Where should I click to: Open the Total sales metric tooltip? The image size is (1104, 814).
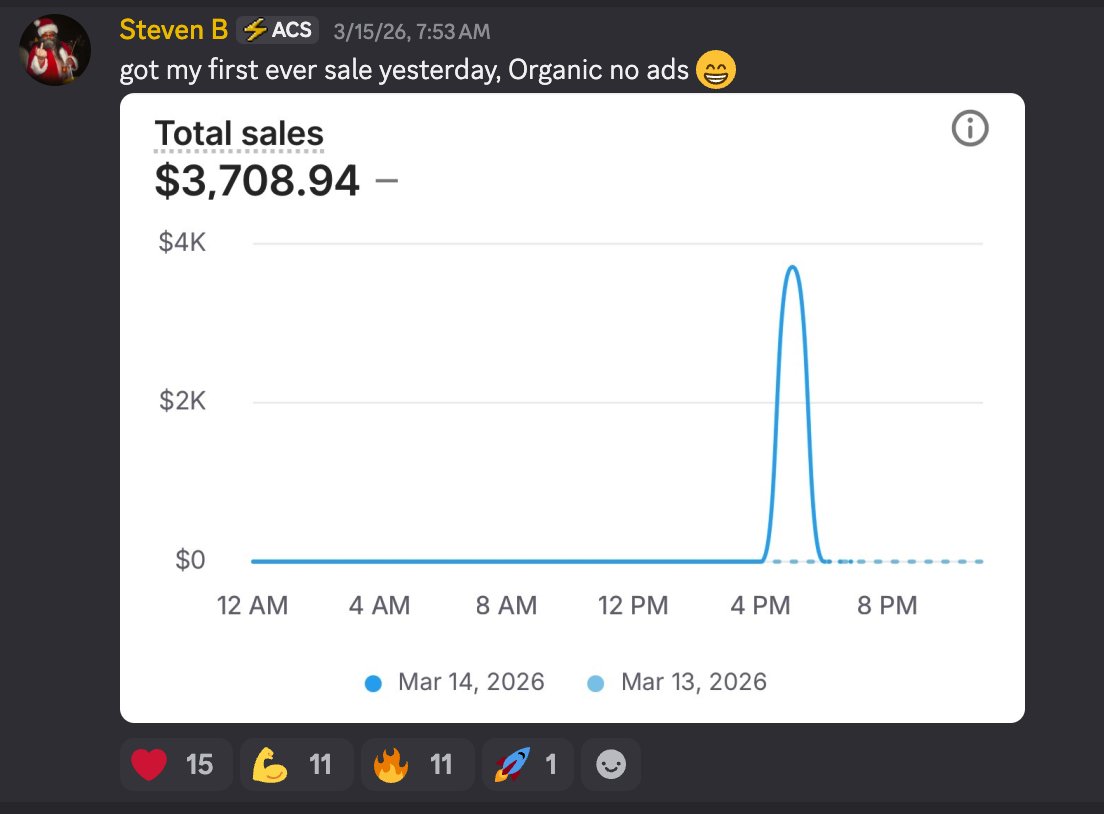(x=239, y=133)
